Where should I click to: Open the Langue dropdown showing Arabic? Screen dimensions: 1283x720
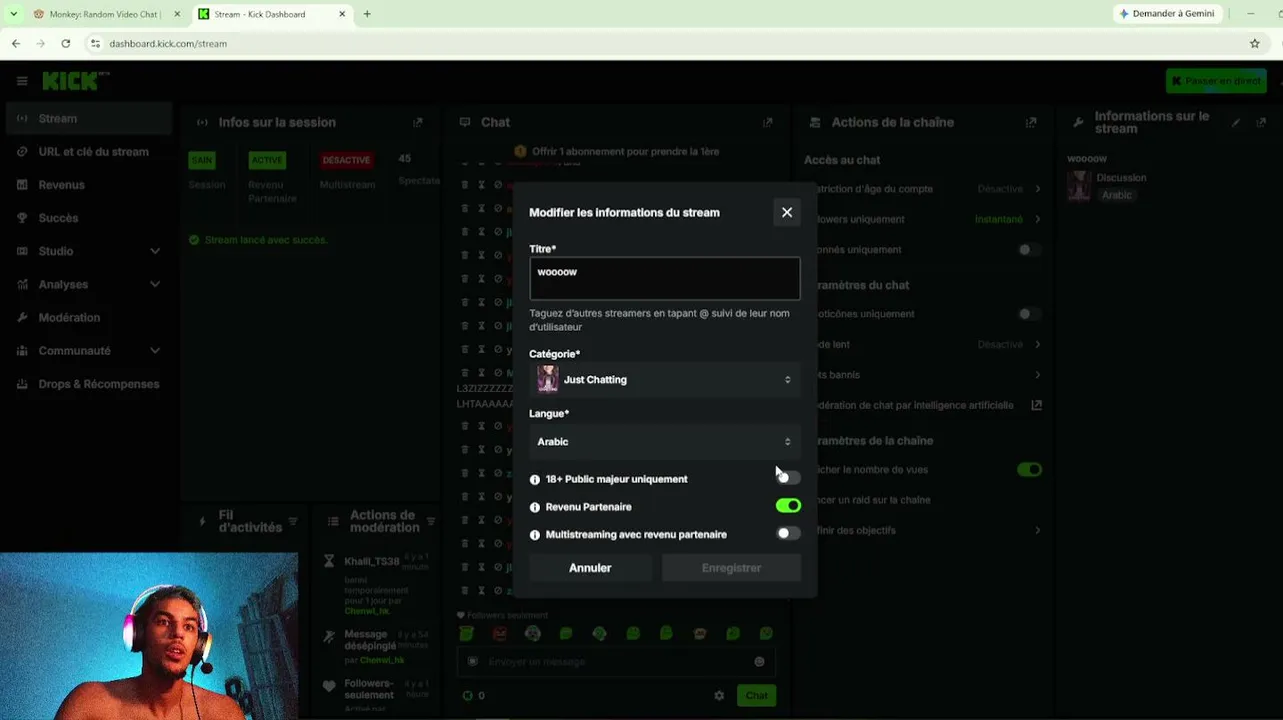(665, 441)
